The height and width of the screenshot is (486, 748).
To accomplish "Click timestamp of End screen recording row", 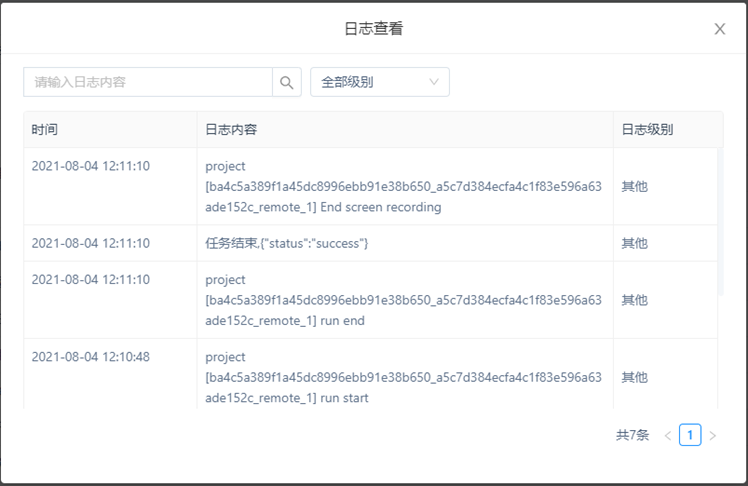I will [91, 166].
